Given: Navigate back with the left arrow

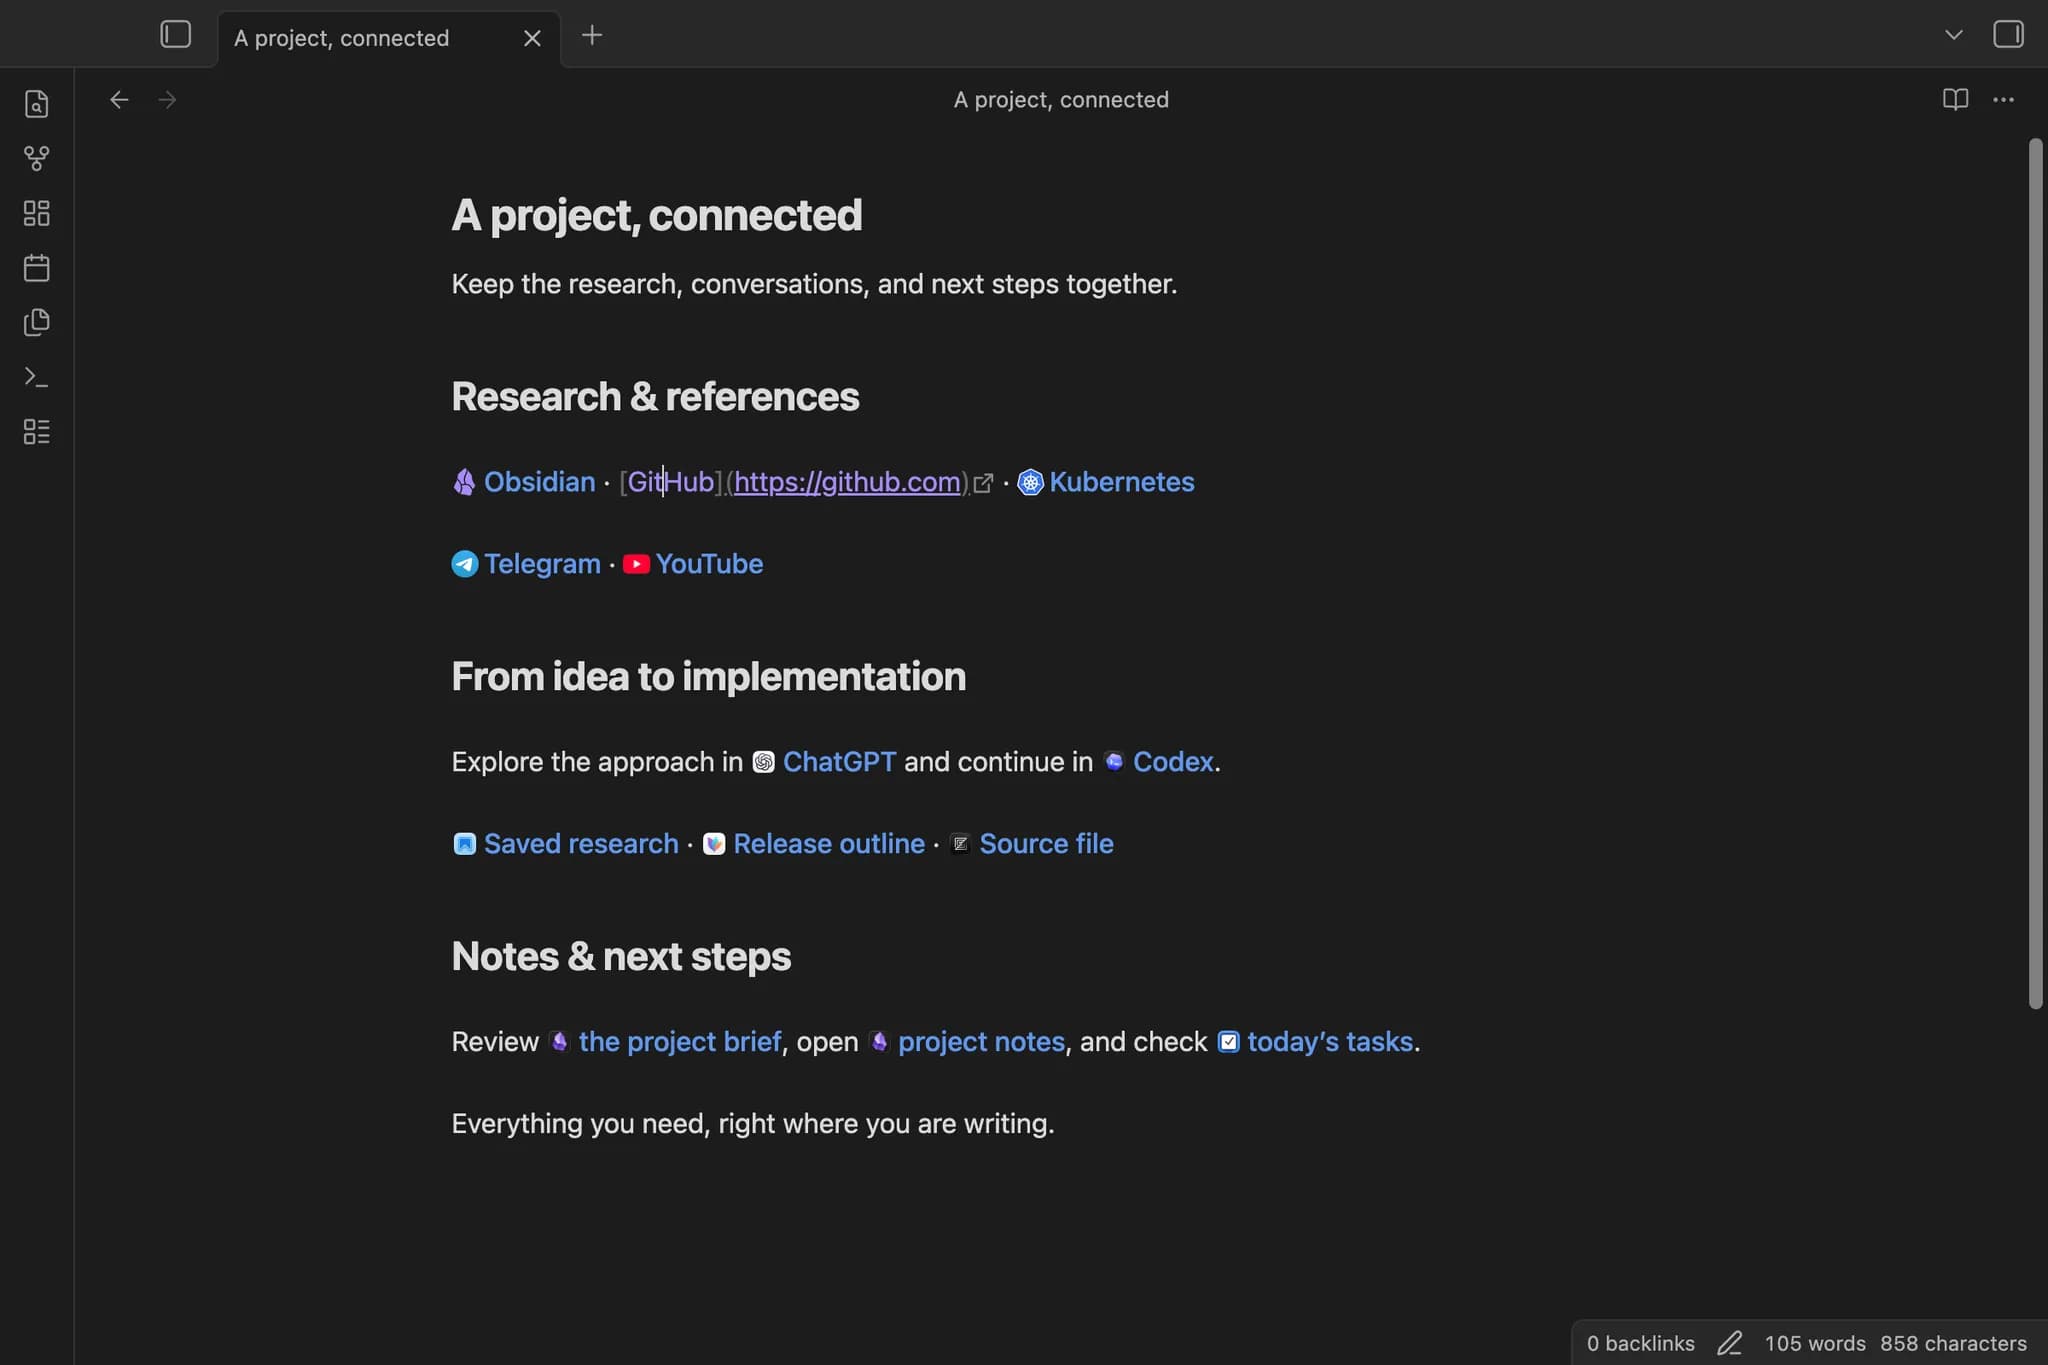Looking at the screenshot, I should pyautogui.click(x=119, y=99).
